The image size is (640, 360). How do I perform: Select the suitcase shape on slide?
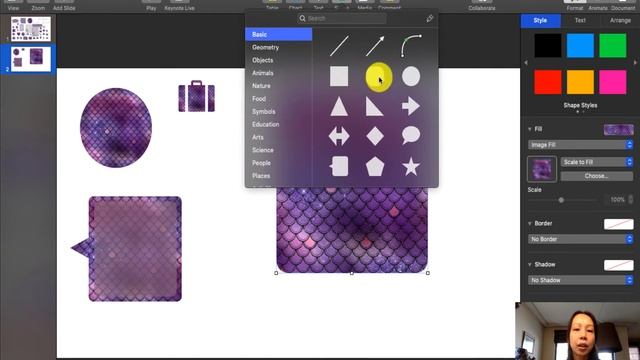click(196, 96)
